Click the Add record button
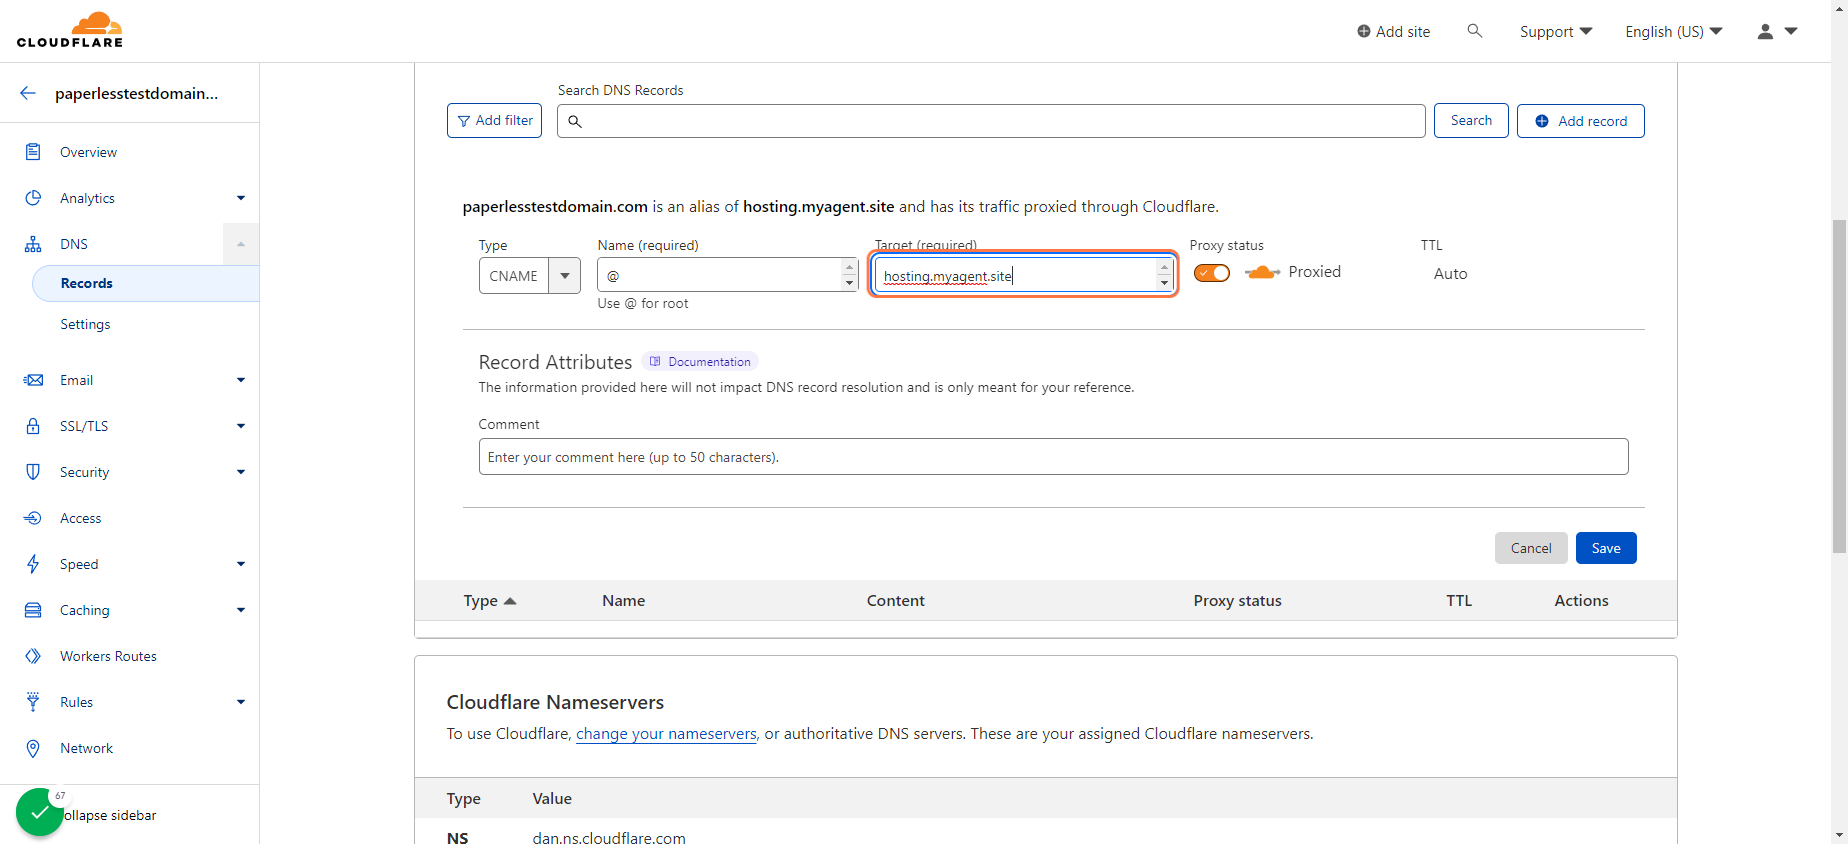 [x=1581, y=121]
